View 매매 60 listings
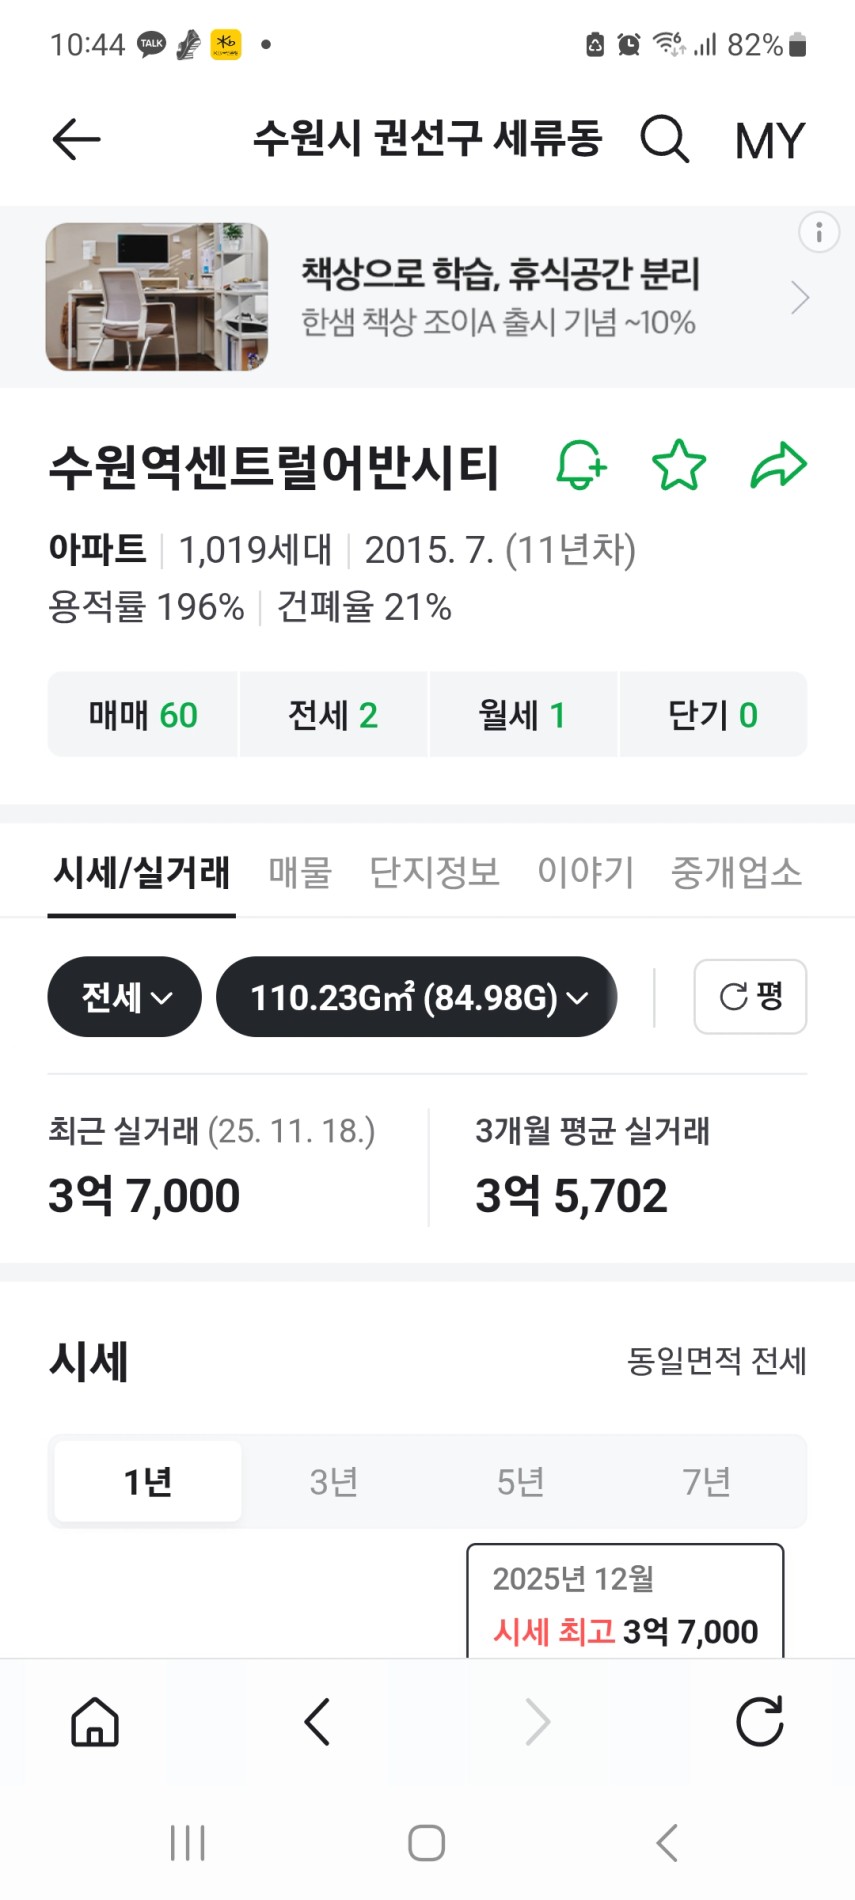Viewport: 855px width, 1900px height. pos(143,715)
